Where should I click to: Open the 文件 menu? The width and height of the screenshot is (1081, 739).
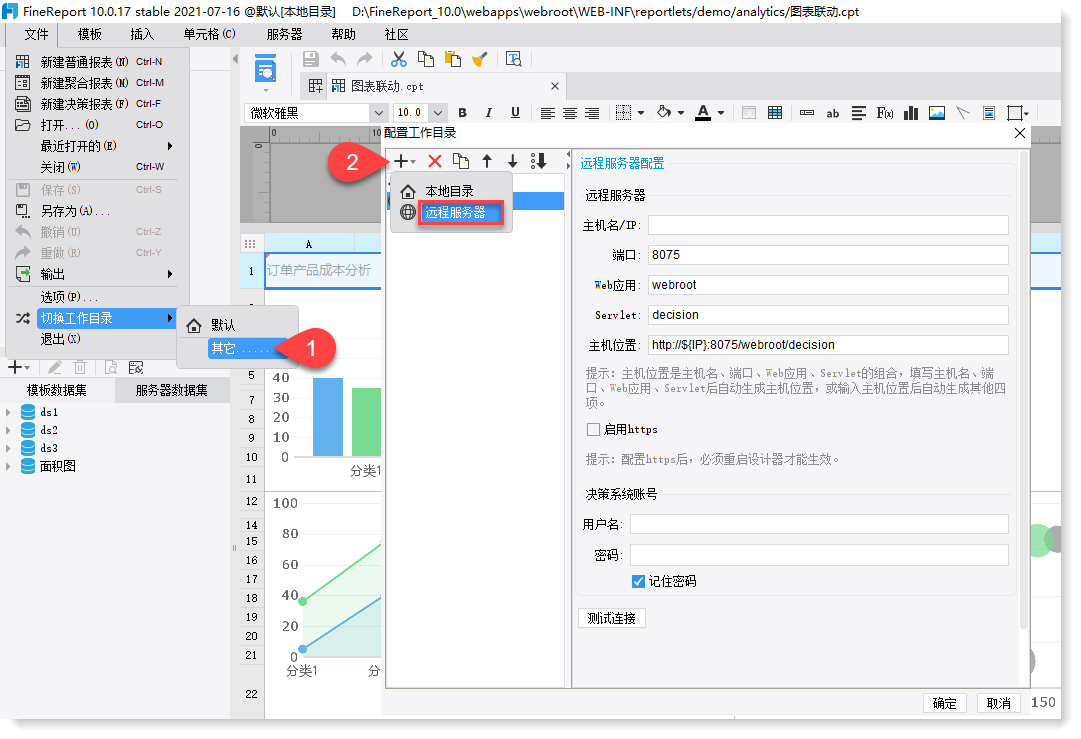click(x=36, y=34)
